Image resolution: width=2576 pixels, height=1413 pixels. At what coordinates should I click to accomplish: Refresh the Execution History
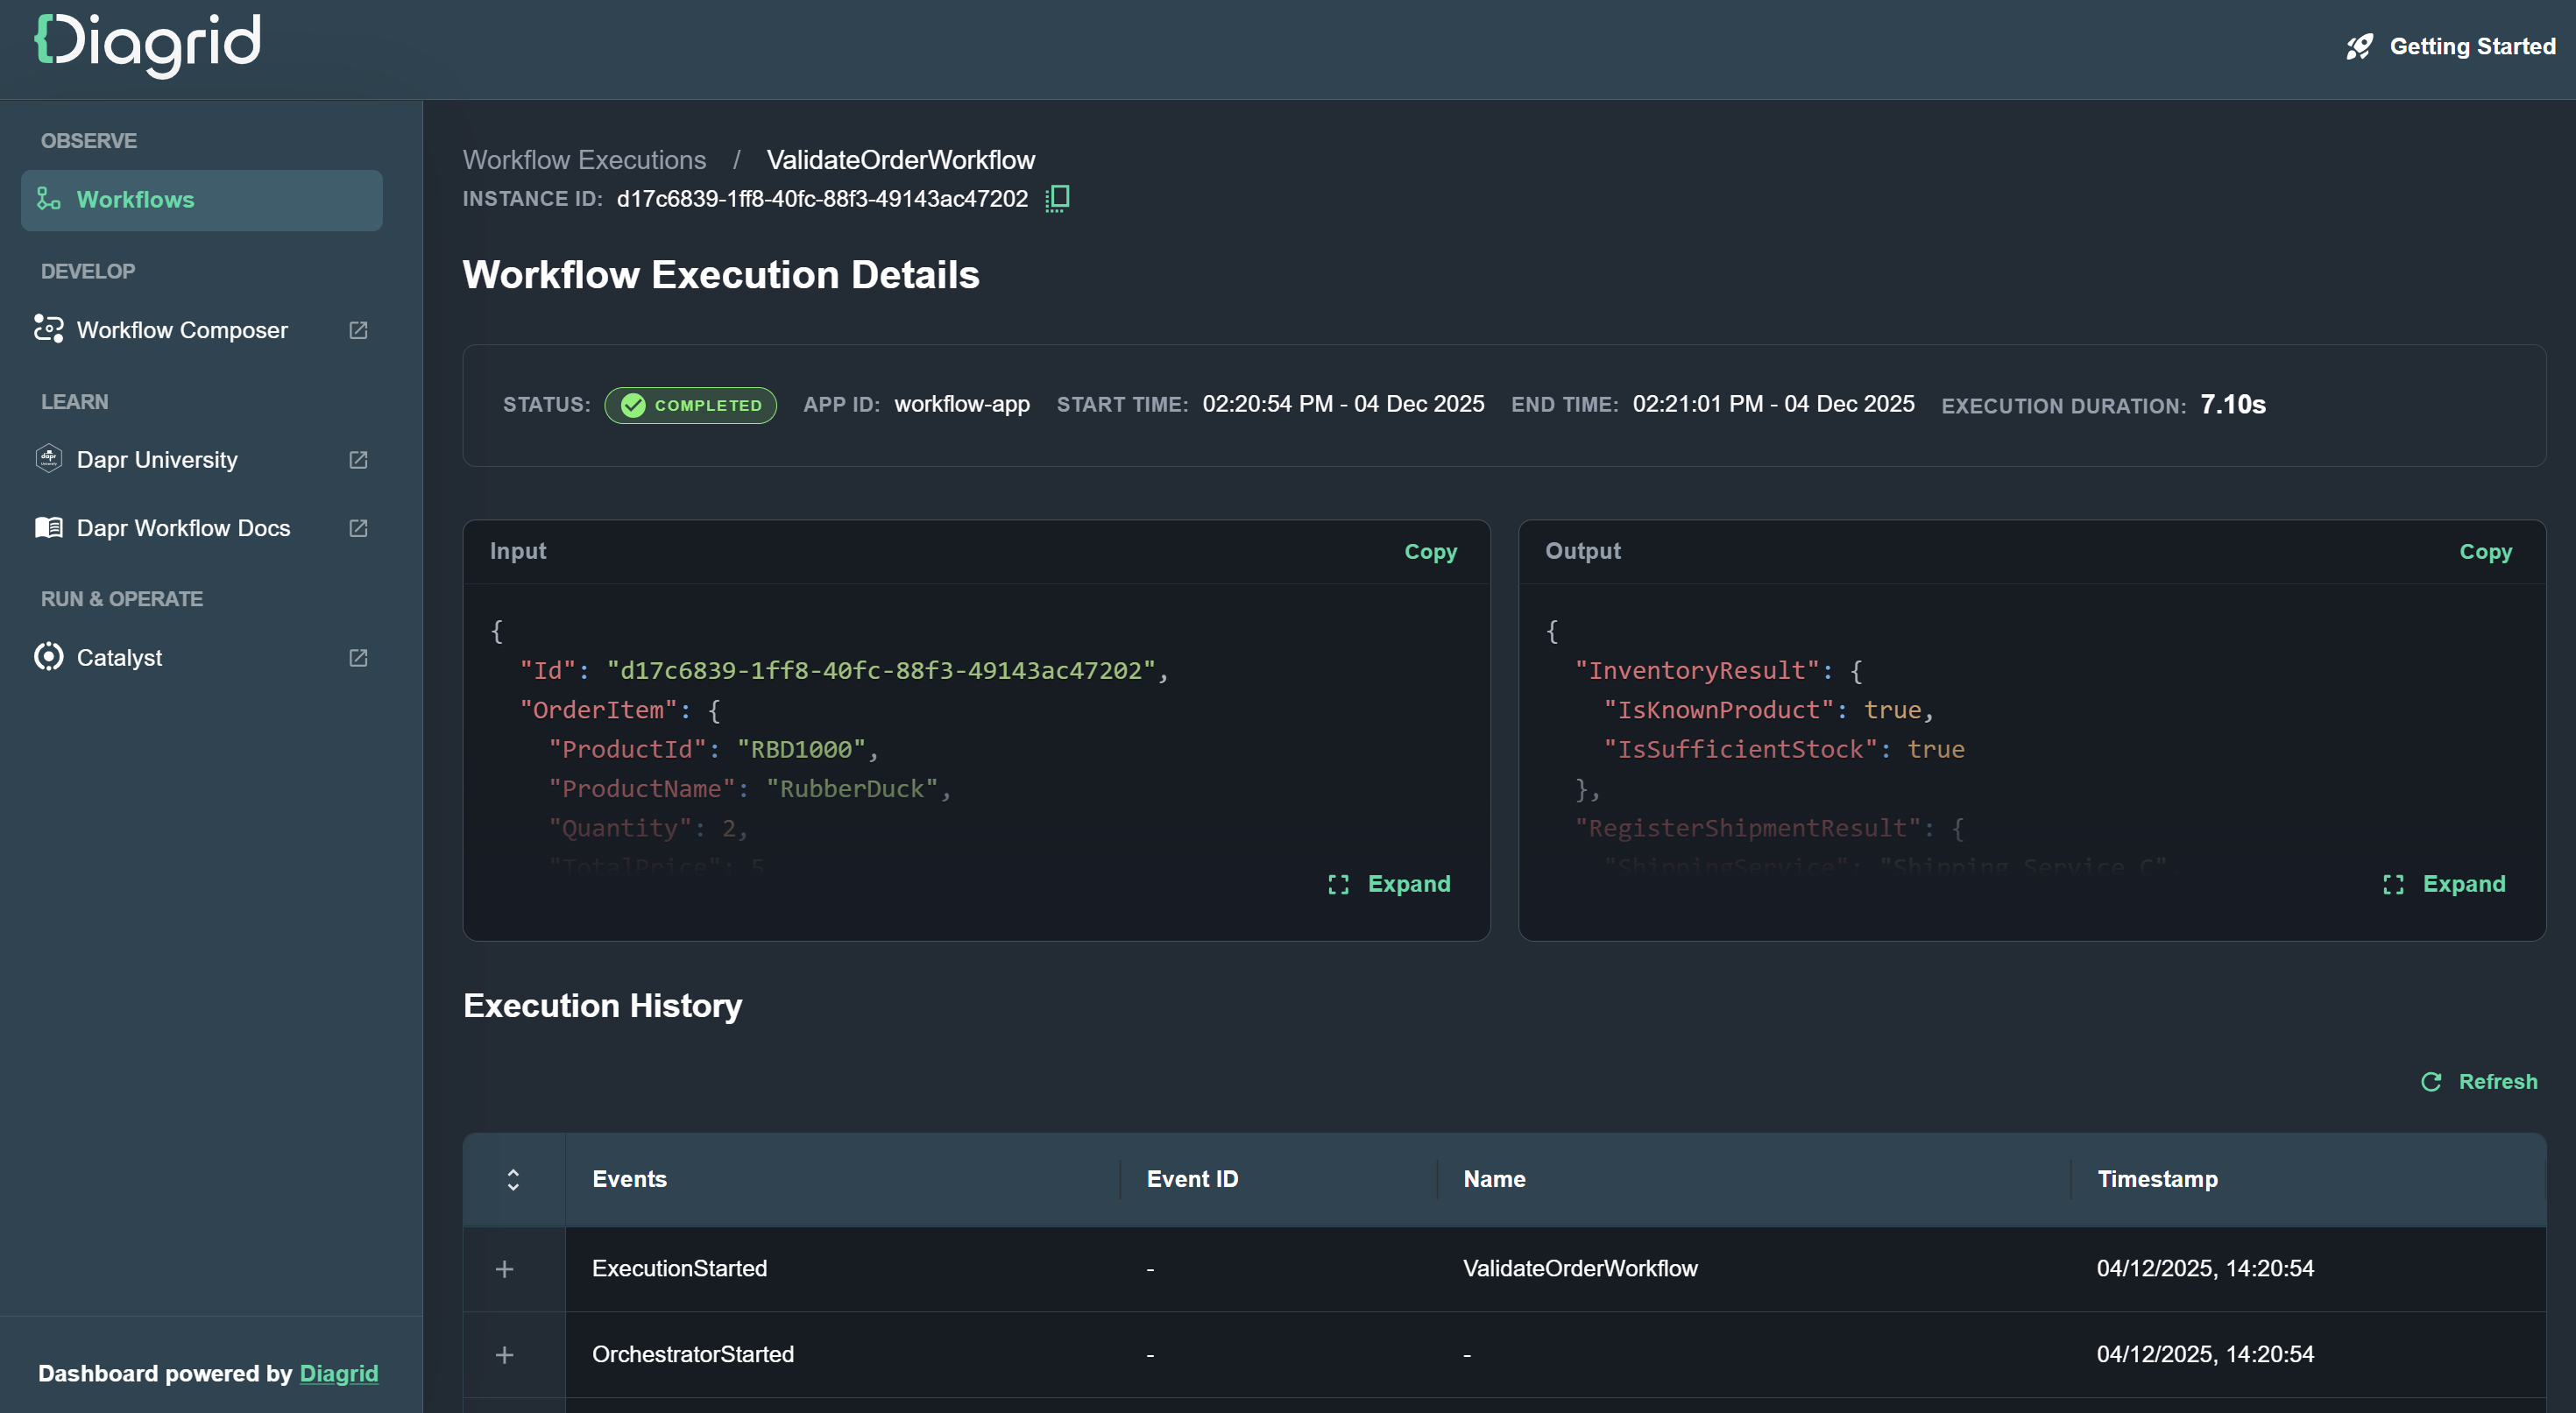click(2479, 1081)
